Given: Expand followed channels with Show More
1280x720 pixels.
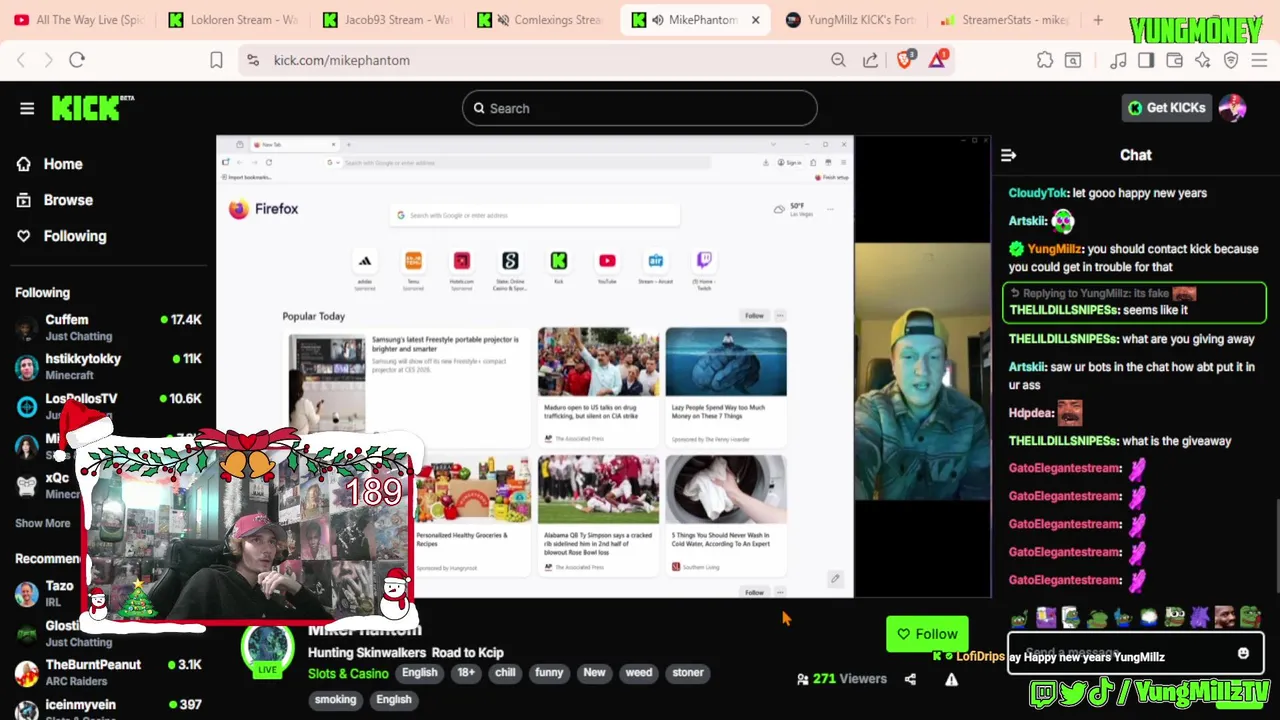Looking at the screenshot, I should 43,523.
